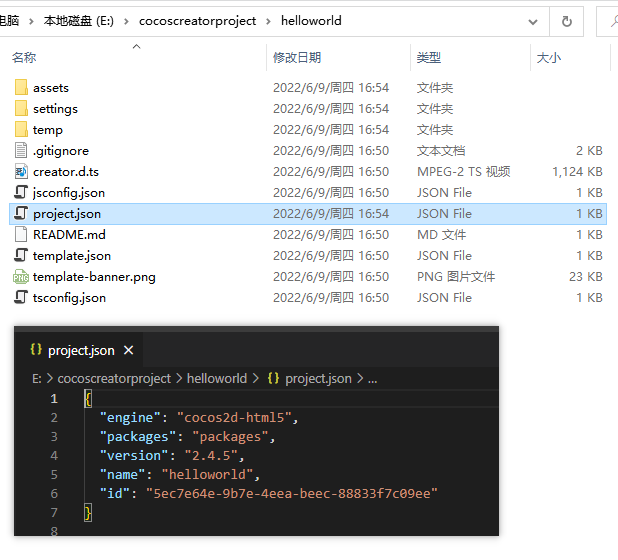Image resolution: width=618 pixels, height=560 pixels.
Task: Click the search box magnifier field
Action: [x=607, y=21]
